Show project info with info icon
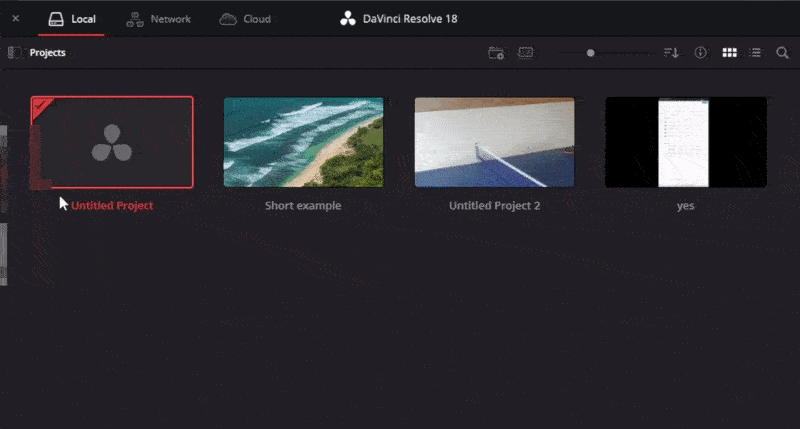The image size is (800, 429). (701, 53)
